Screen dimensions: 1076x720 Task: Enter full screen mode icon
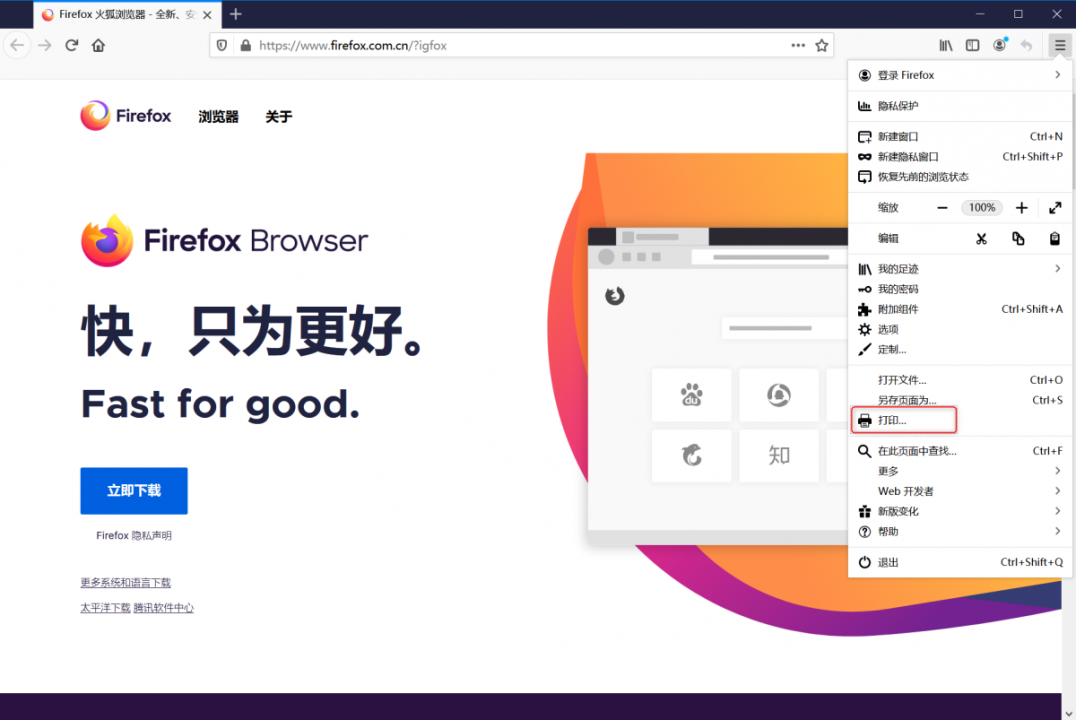click(1055, 207)
